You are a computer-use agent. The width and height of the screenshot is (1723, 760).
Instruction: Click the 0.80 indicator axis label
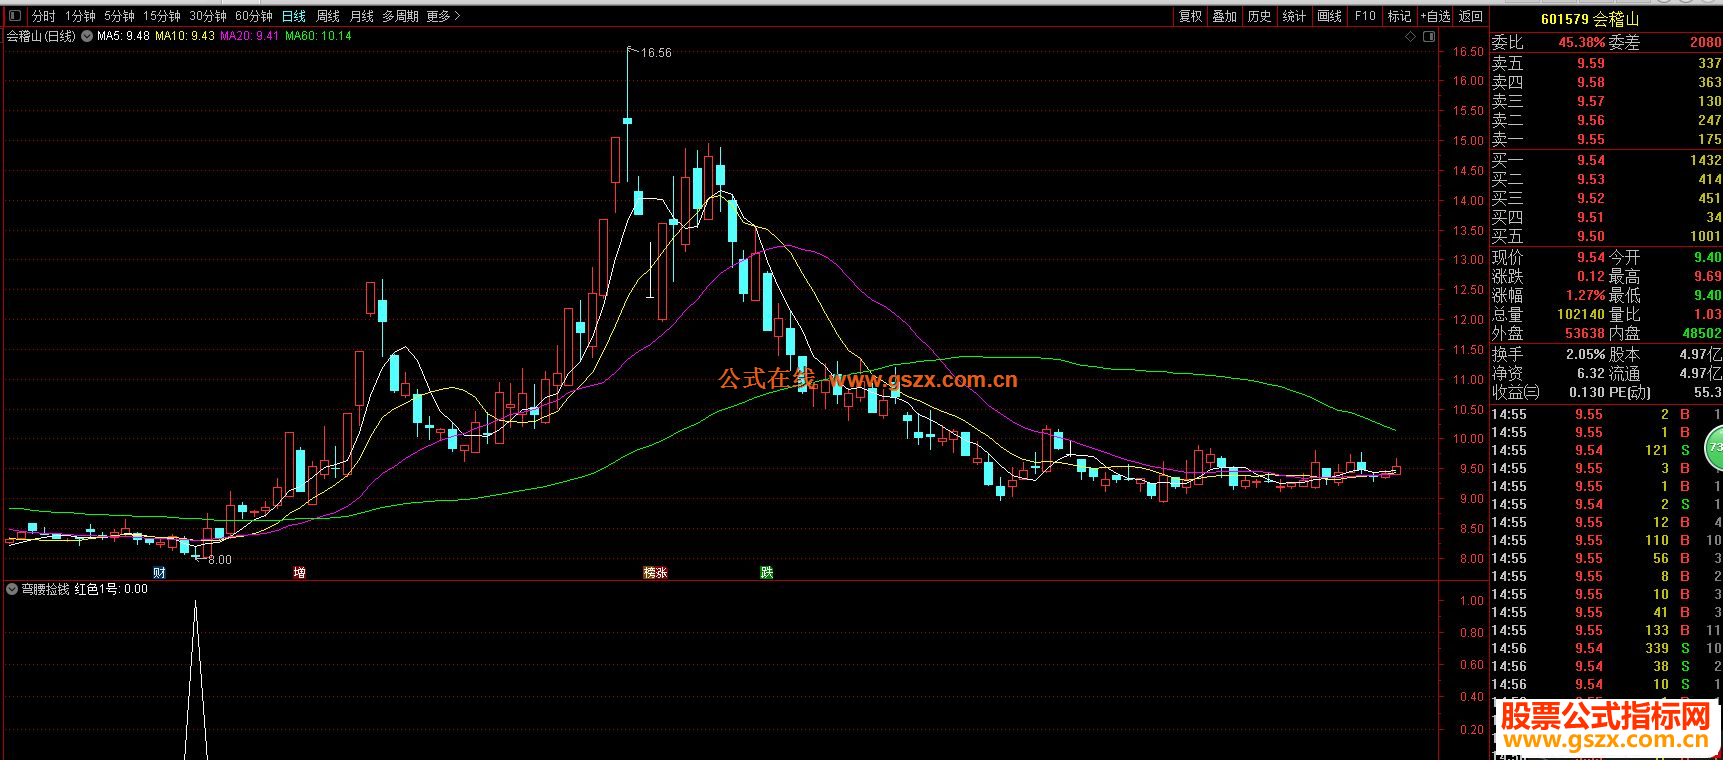pos(1471,633)
